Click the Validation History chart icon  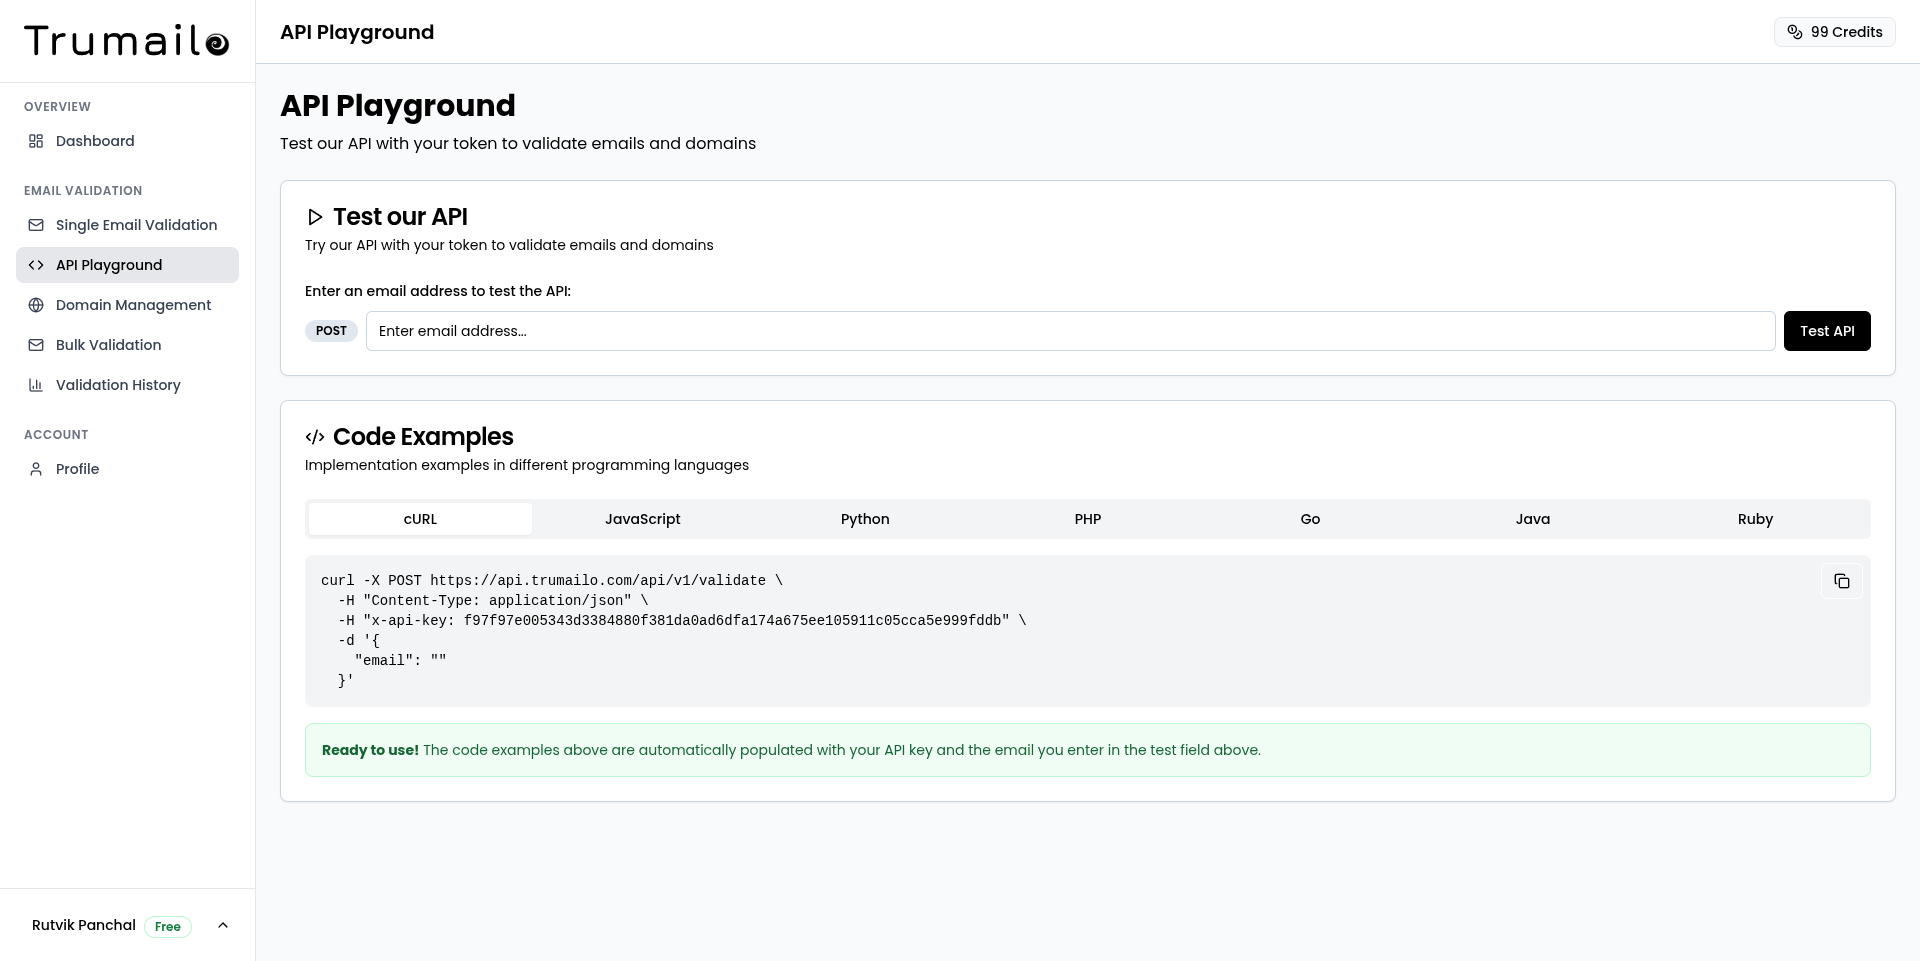pyautogui.click(x=36, y=385)
